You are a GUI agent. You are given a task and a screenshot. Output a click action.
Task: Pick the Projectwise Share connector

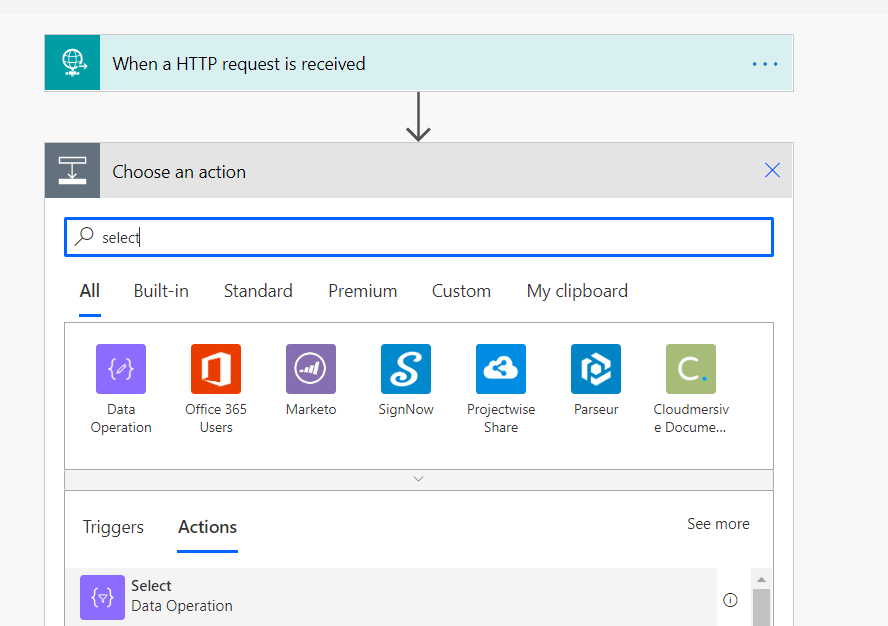click(x=501, y=369)
